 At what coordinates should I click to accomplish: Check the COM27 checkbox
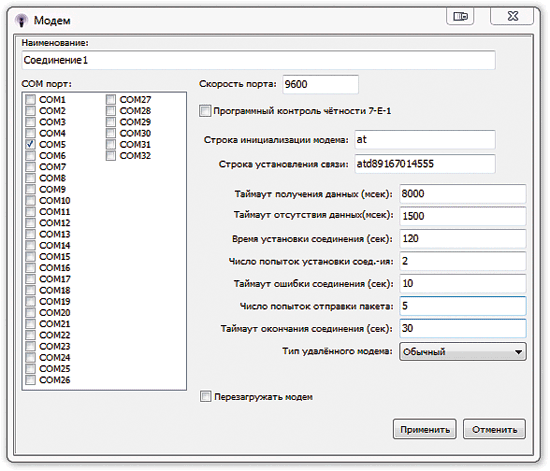pos(111,100)
